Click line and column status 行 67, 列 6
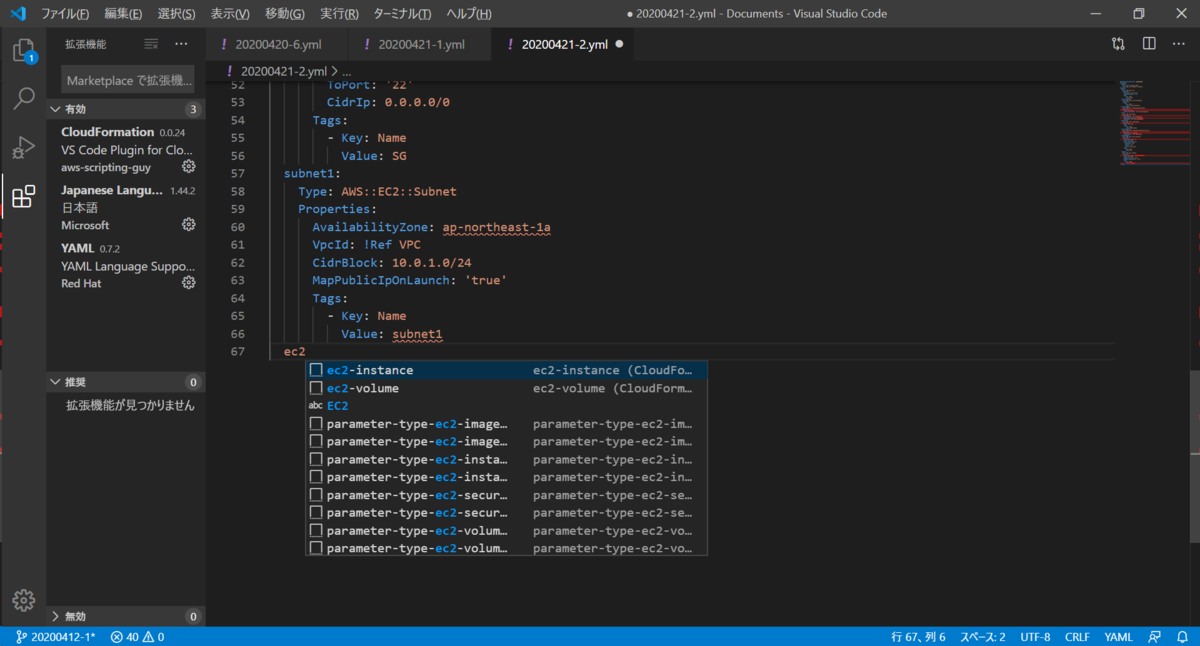1200x646 pixels. click(x=918, y=636)
